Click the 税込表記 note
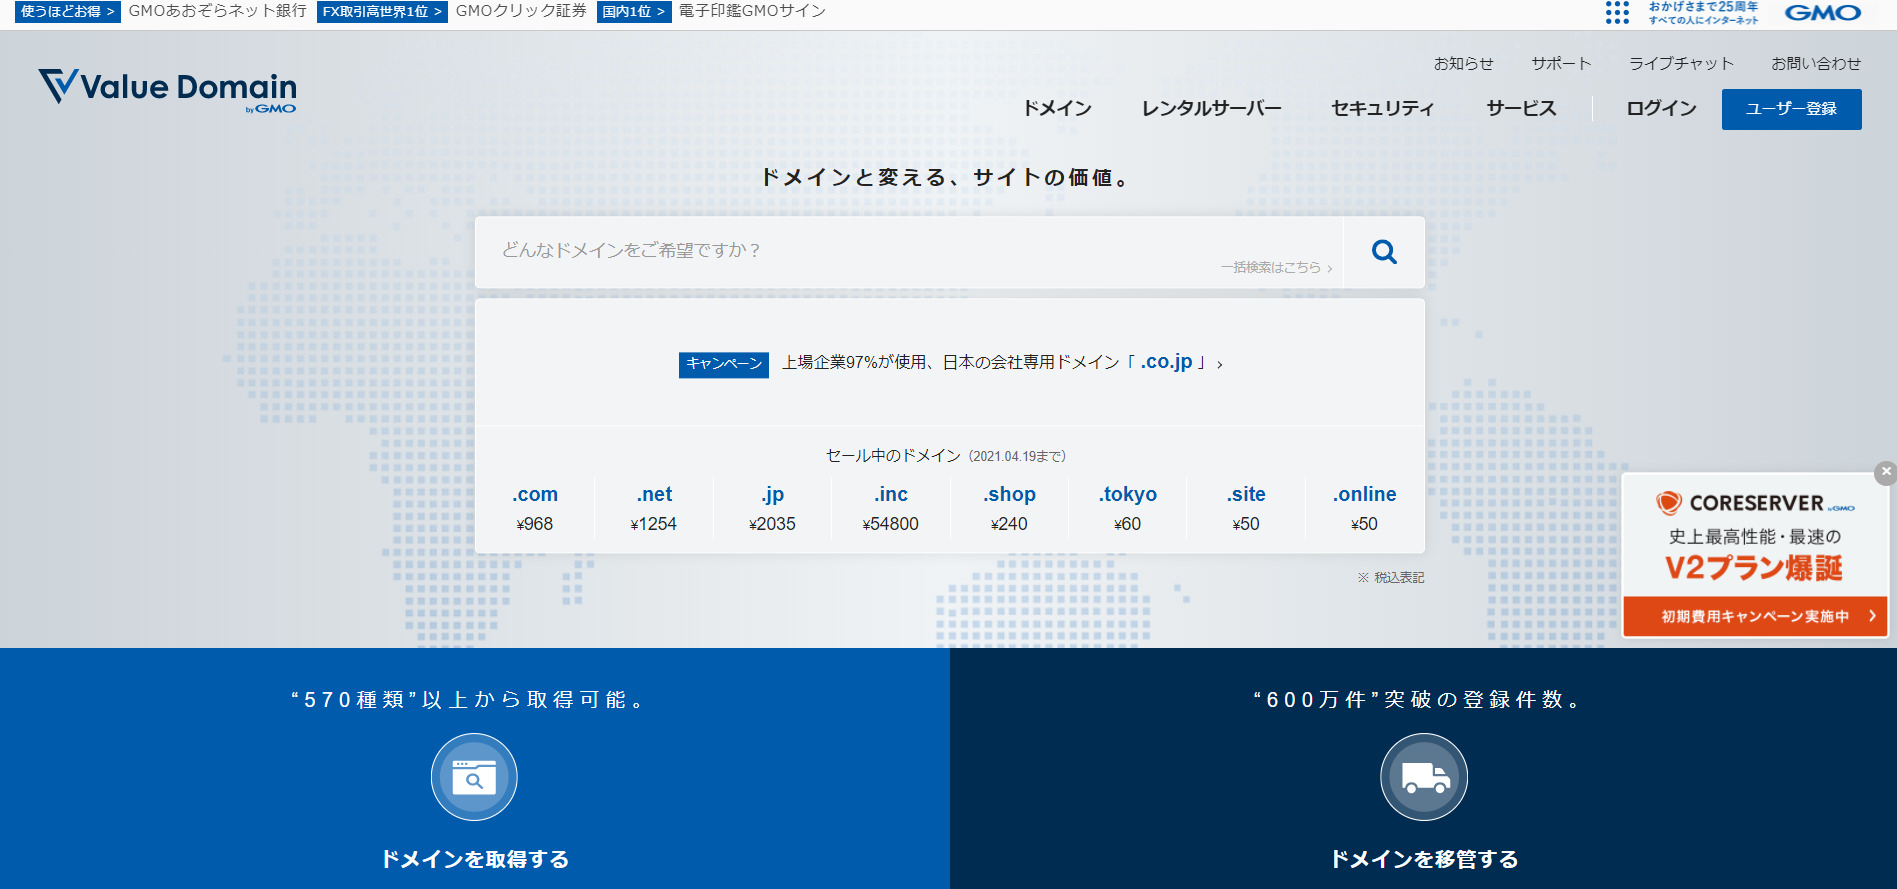This screenshot has height=889, width=1897. click(1391, 578)
